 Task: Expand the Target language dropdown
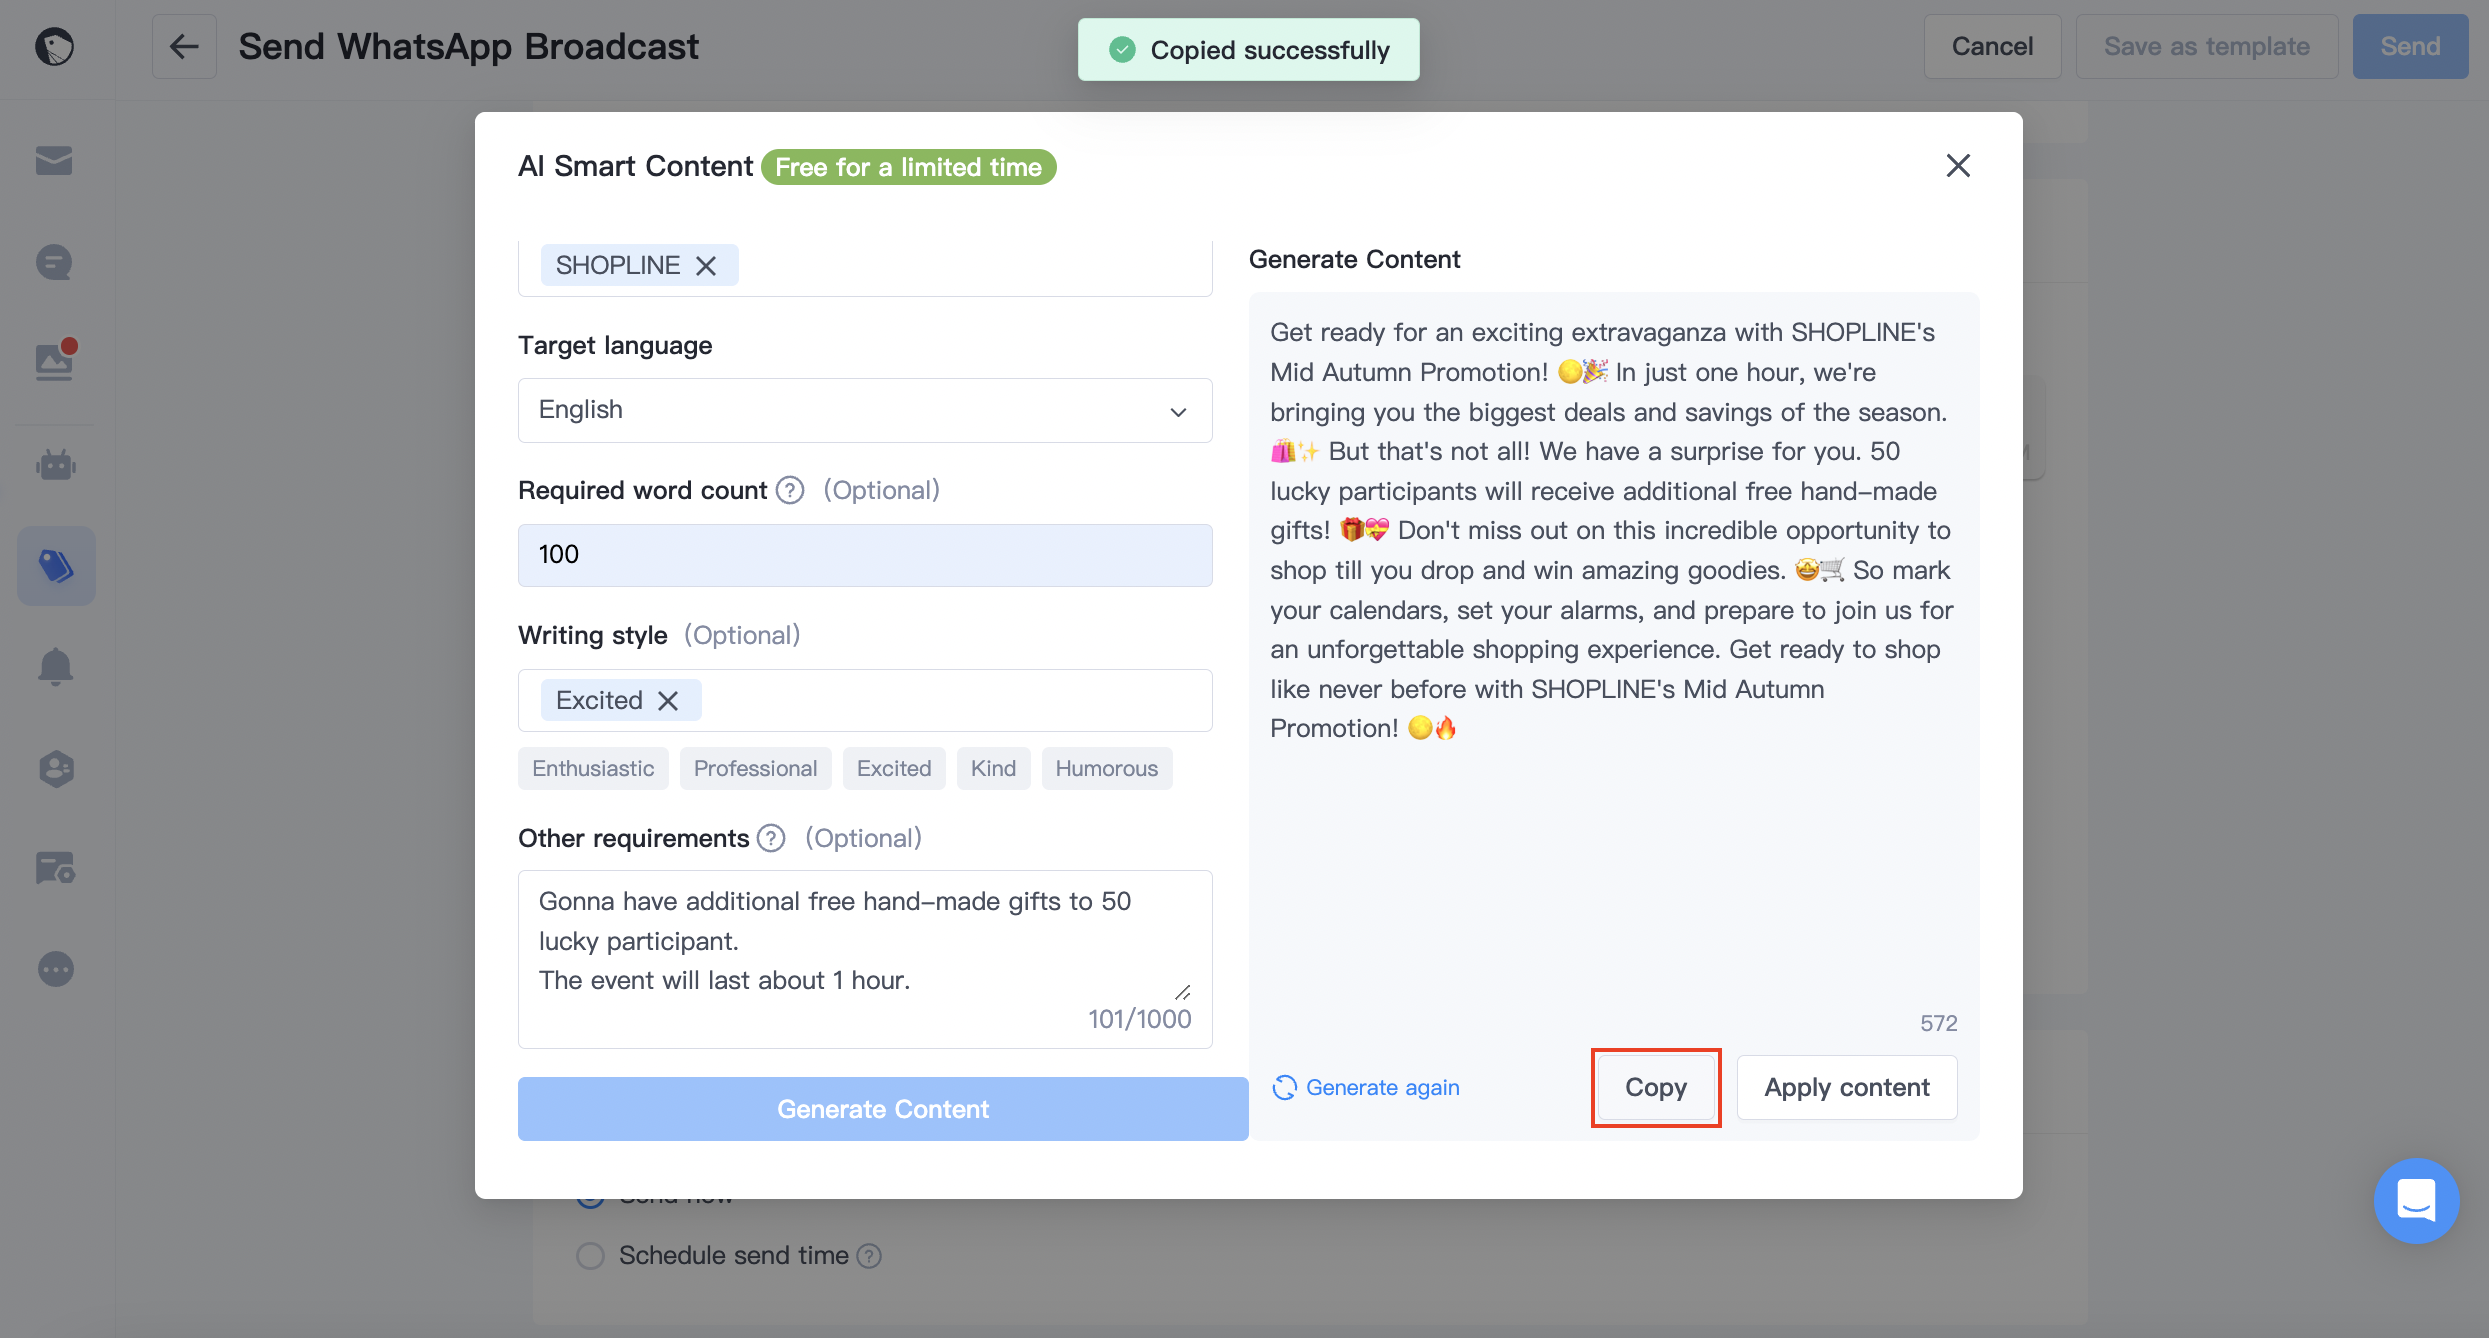point(865,410)
